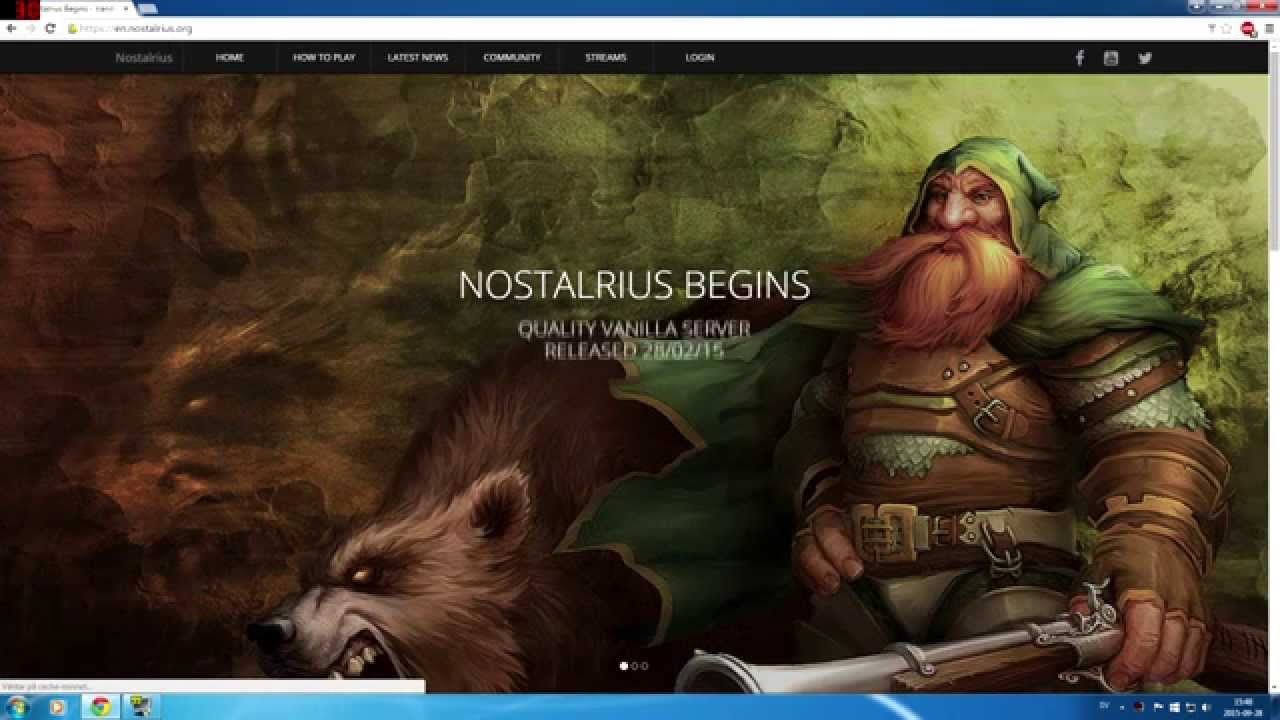
Task: Bookmark this page with the star icon
Action: [1227, 29]
